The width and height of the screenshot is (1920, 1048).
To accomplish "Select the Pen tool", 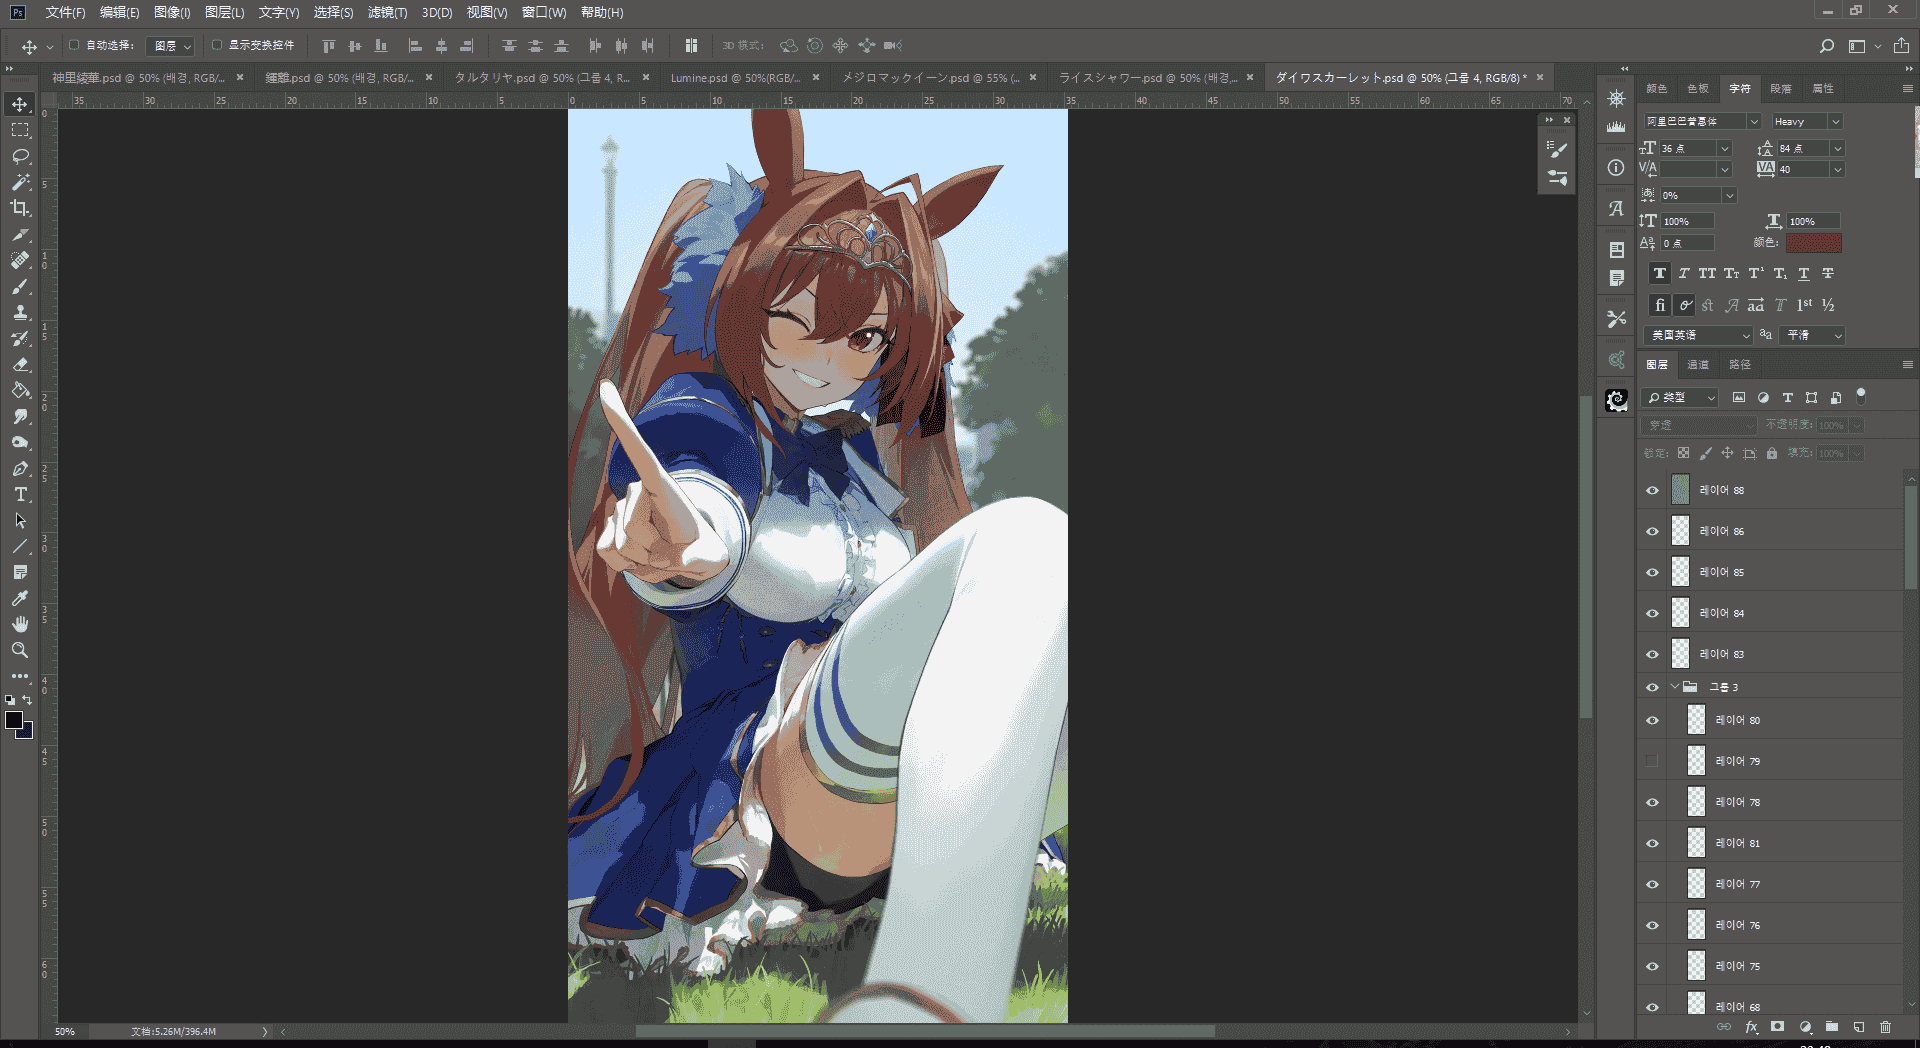I will (20, 468).
